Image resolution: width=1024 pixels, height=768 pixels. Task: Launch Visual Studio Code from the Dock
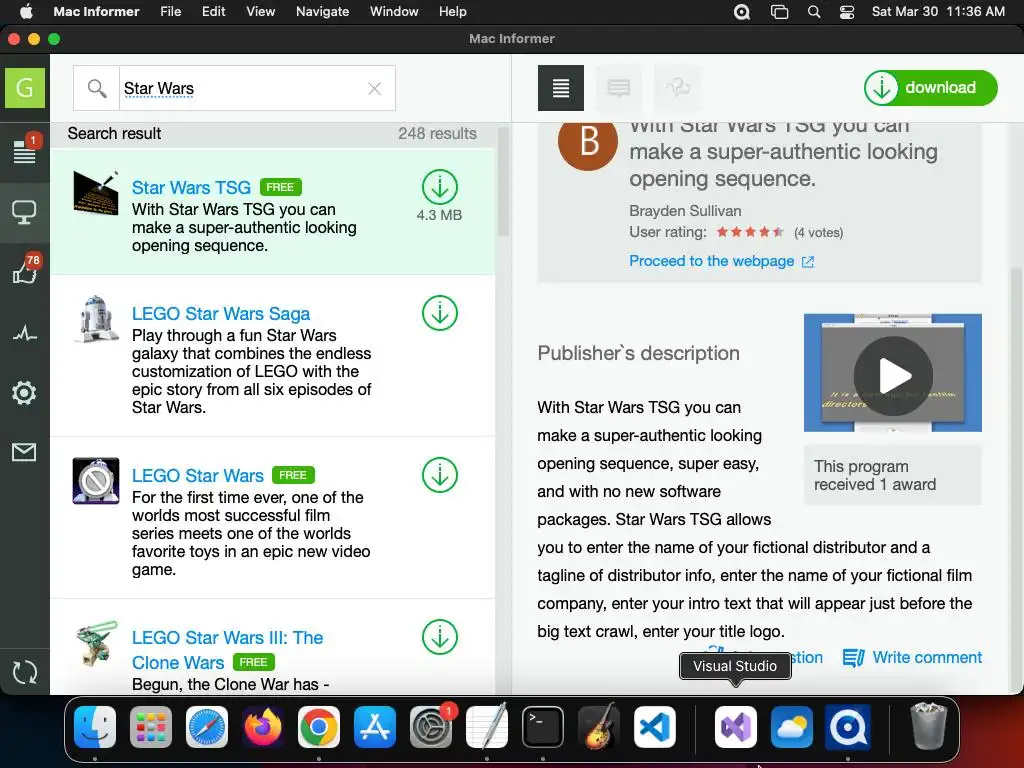pos(654,727)
